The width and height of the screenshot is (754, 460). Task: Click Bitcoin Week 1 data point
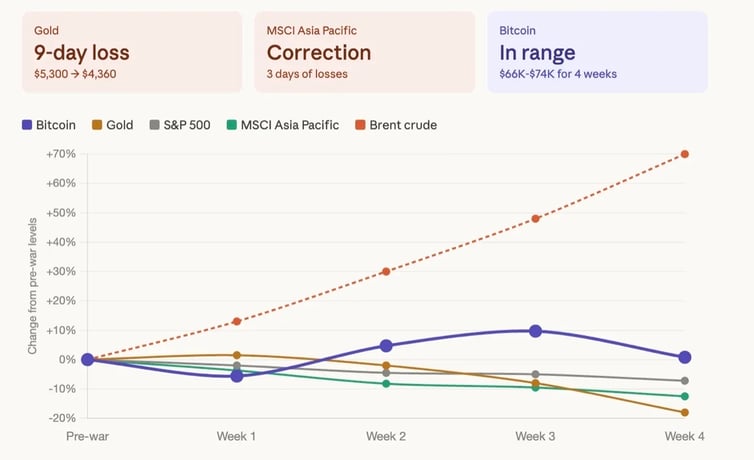237,375
